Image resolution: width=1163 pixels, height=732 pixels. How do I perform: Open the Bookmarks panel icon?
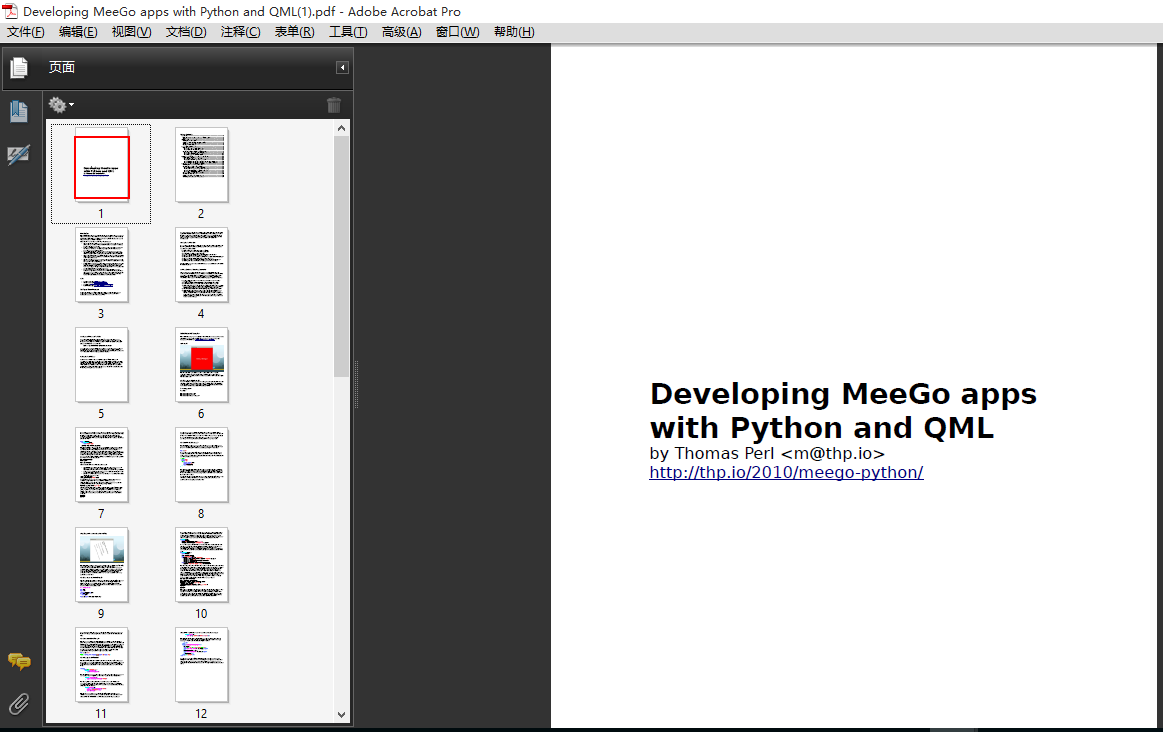pos(19,111)
